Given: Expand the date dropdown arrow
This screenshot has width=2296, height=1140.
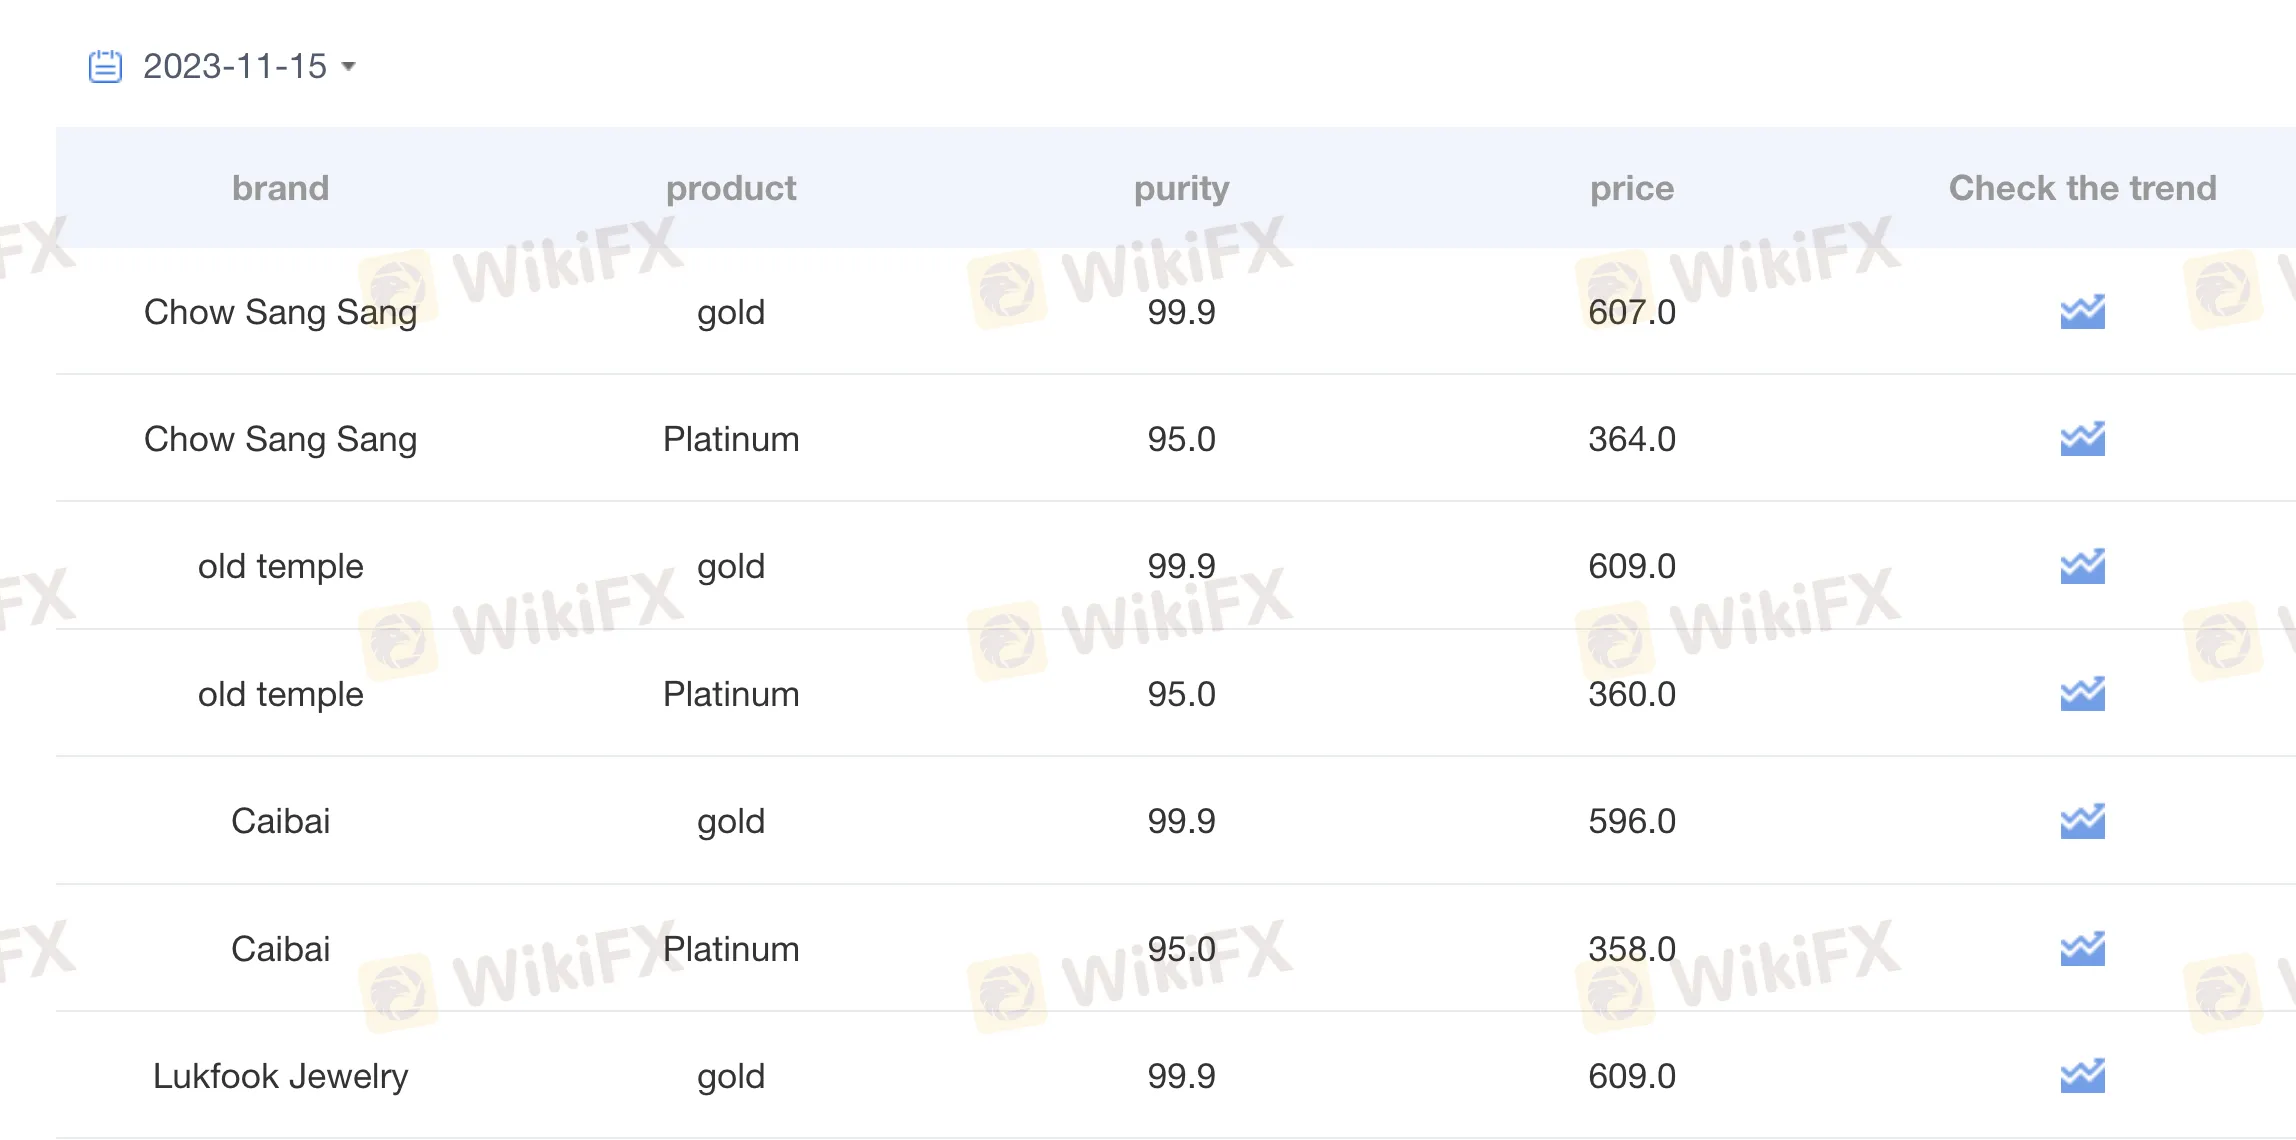Looking at the screenshot, I should (348, 67).
